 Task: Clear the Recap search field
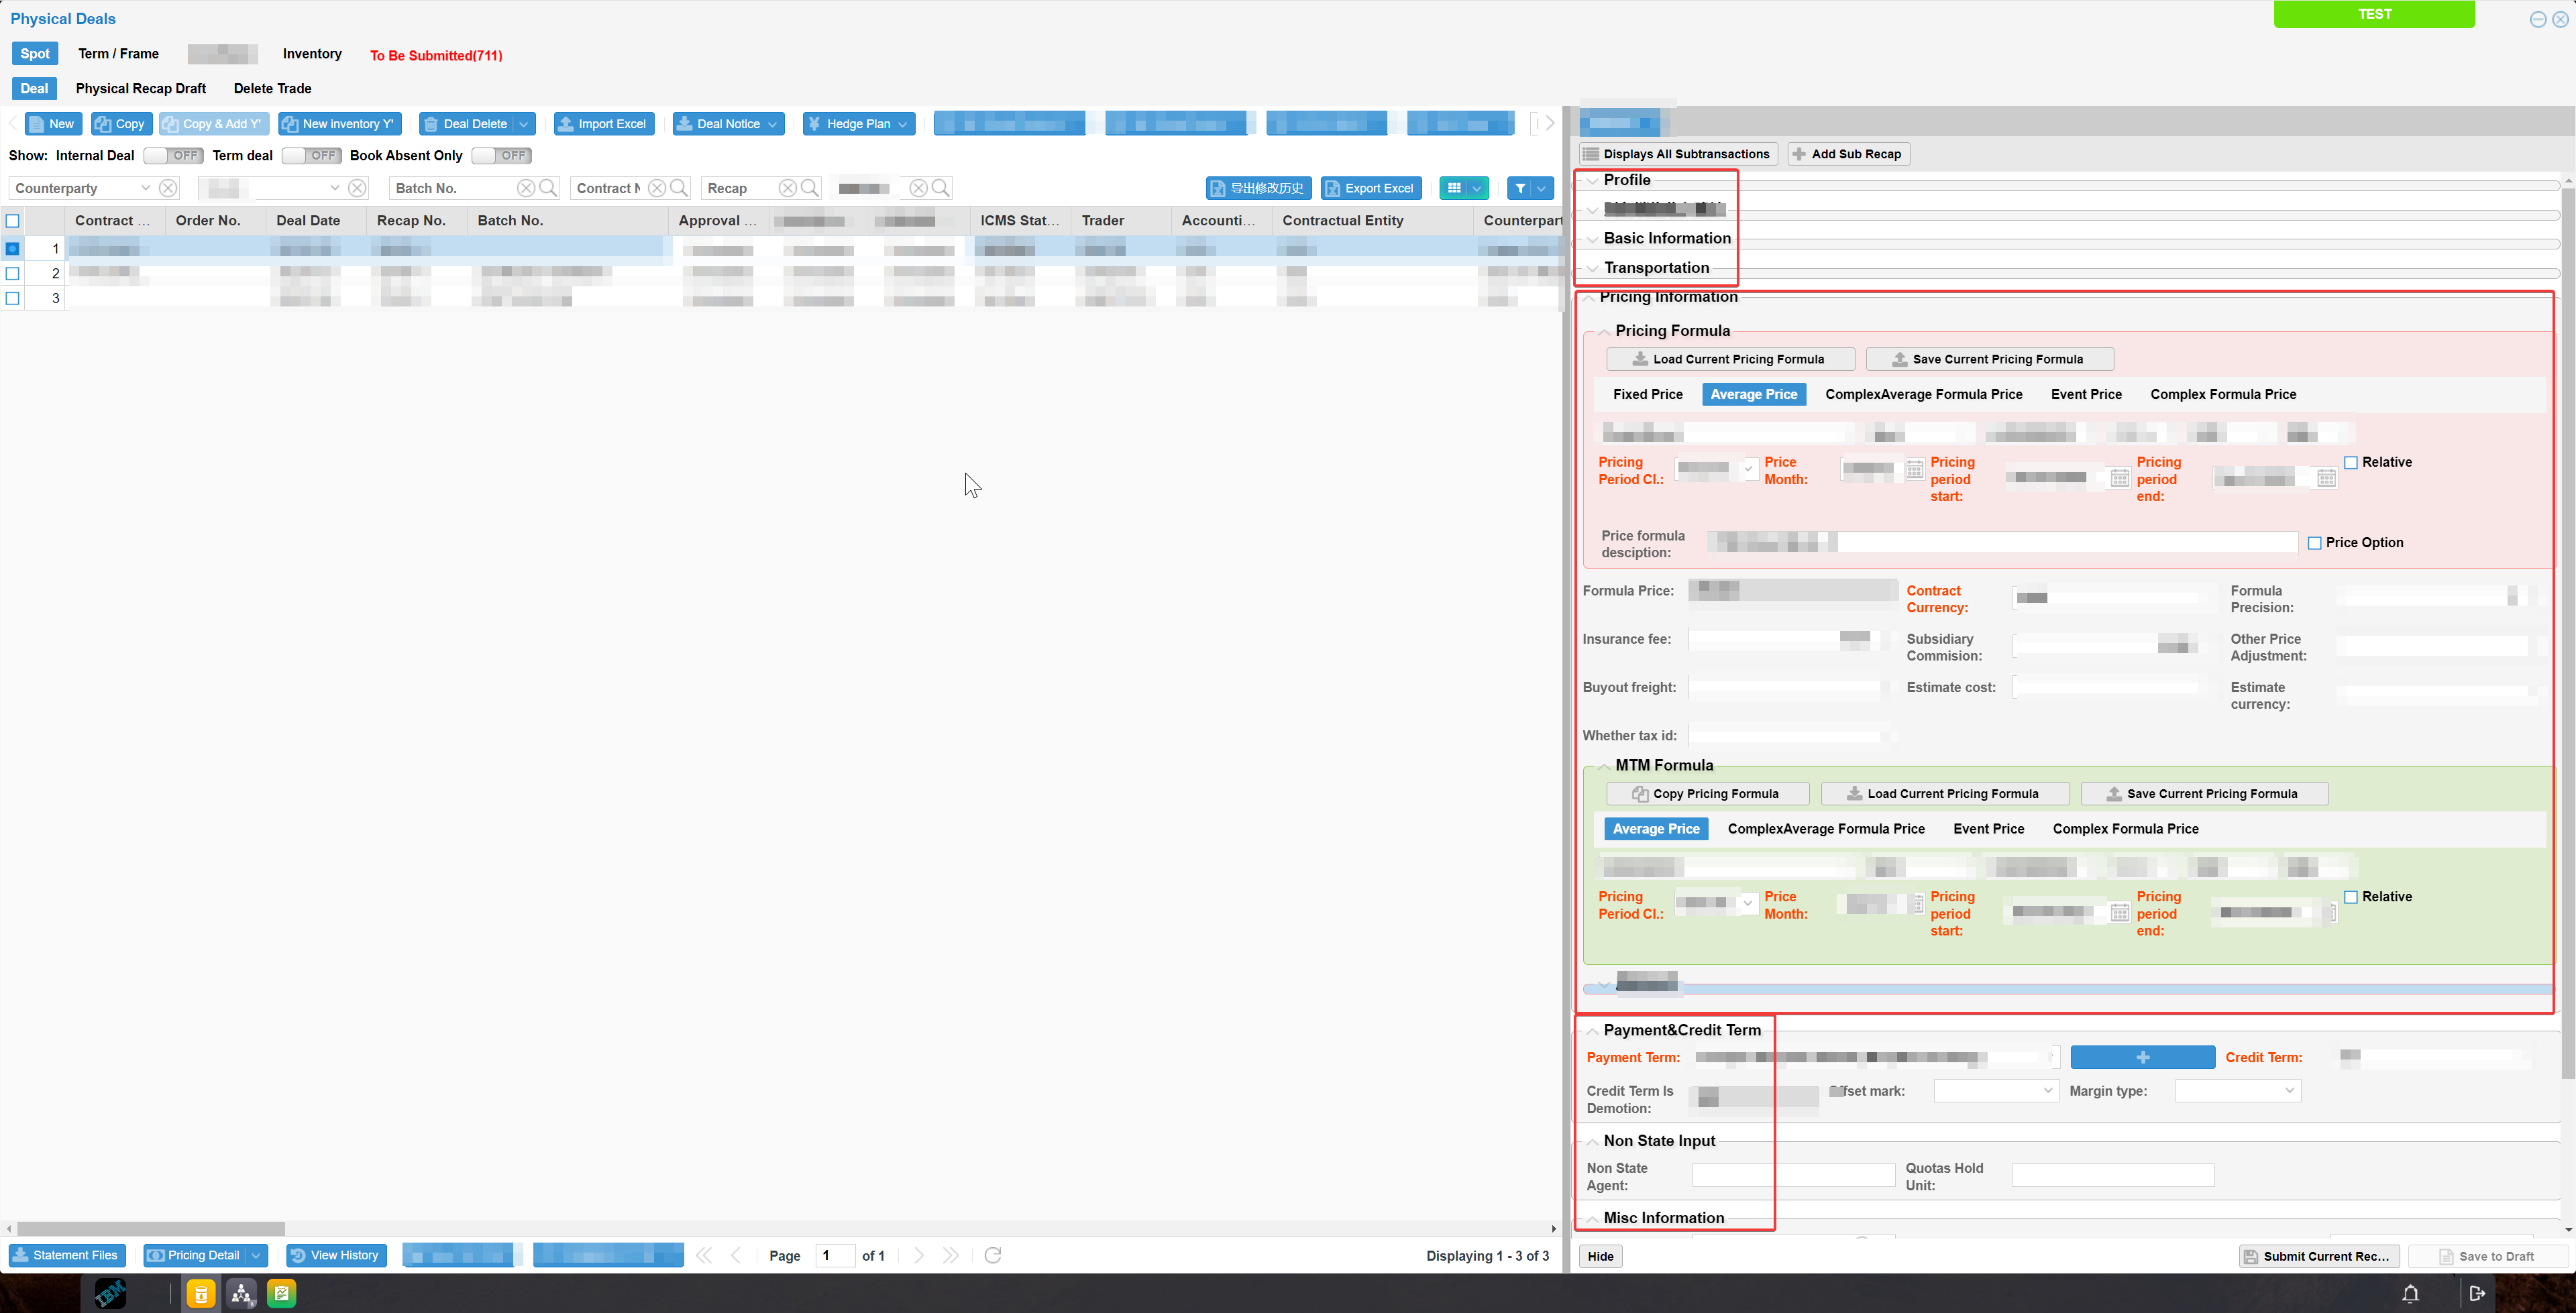[788, 188]
